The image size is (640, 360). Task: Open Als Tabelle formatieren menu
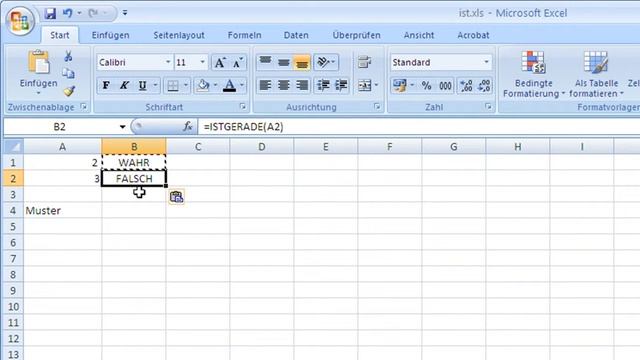click(x=596, y=74)
